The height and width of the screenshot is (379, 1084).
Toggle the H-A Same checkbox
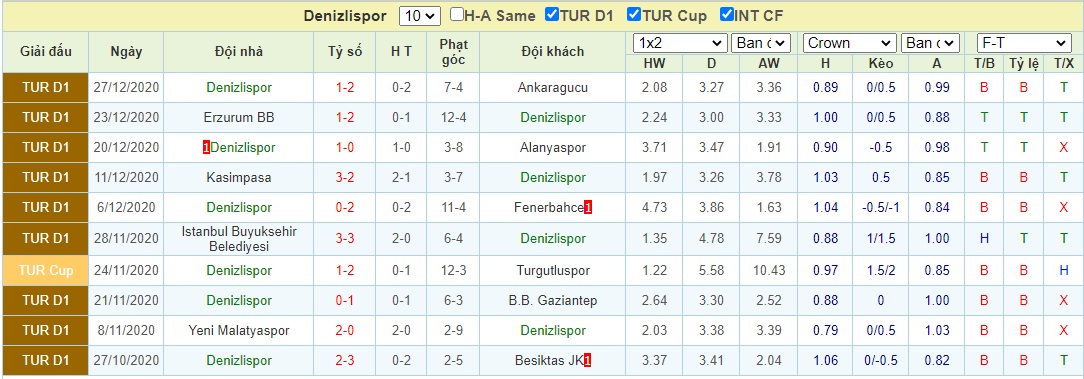click(456, 15)
